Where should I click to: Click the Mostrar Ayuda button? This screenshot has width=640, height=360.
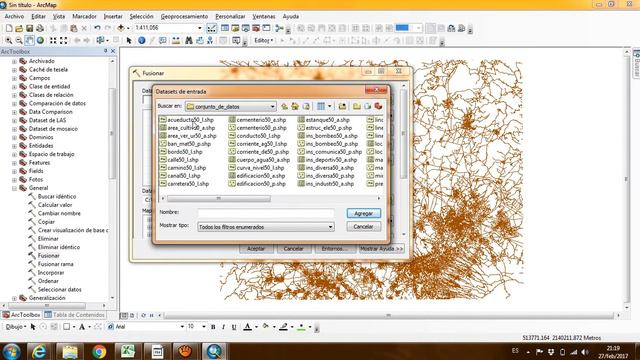click(x=382, y=249)
